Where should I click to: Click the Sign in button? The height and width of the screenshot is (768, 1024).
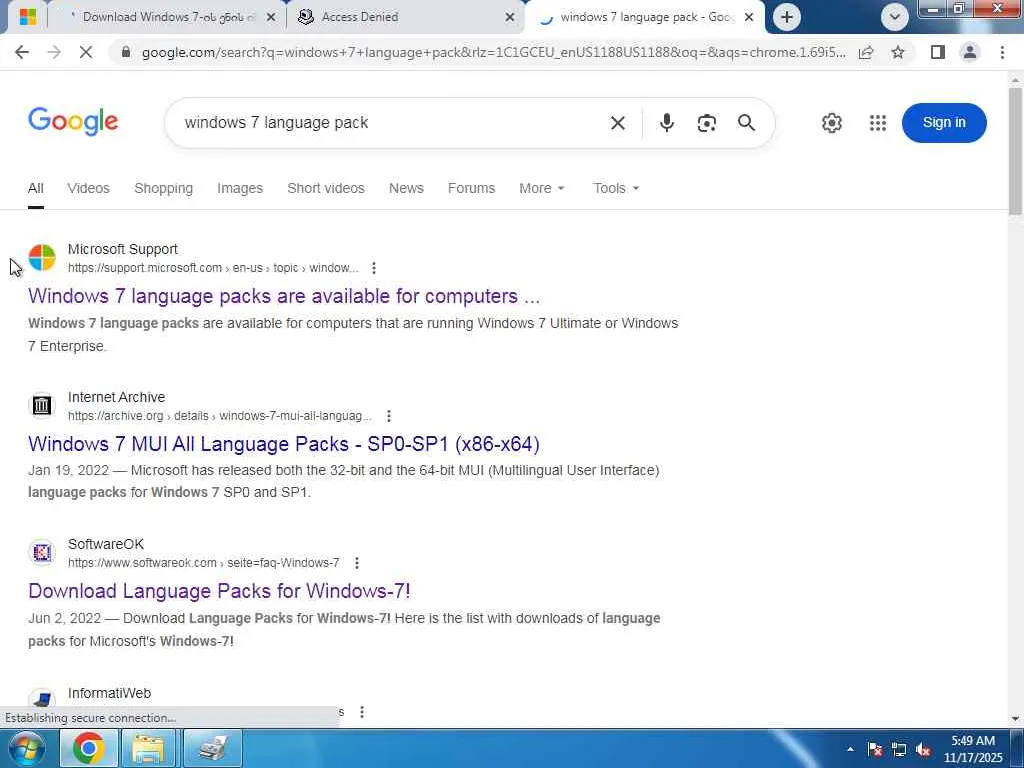point(944,123)
